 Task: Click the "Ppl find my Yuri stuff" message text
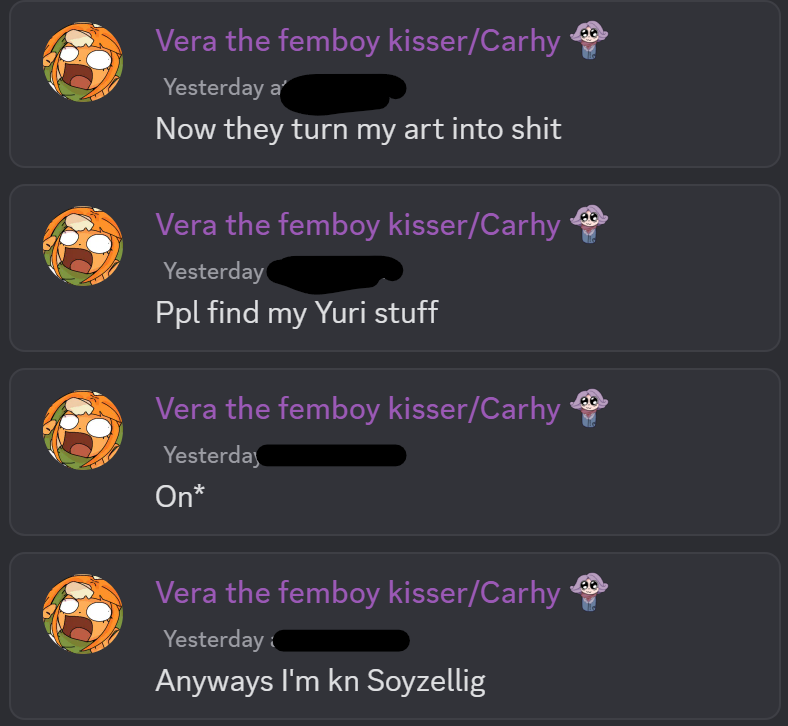pos(296,313)
